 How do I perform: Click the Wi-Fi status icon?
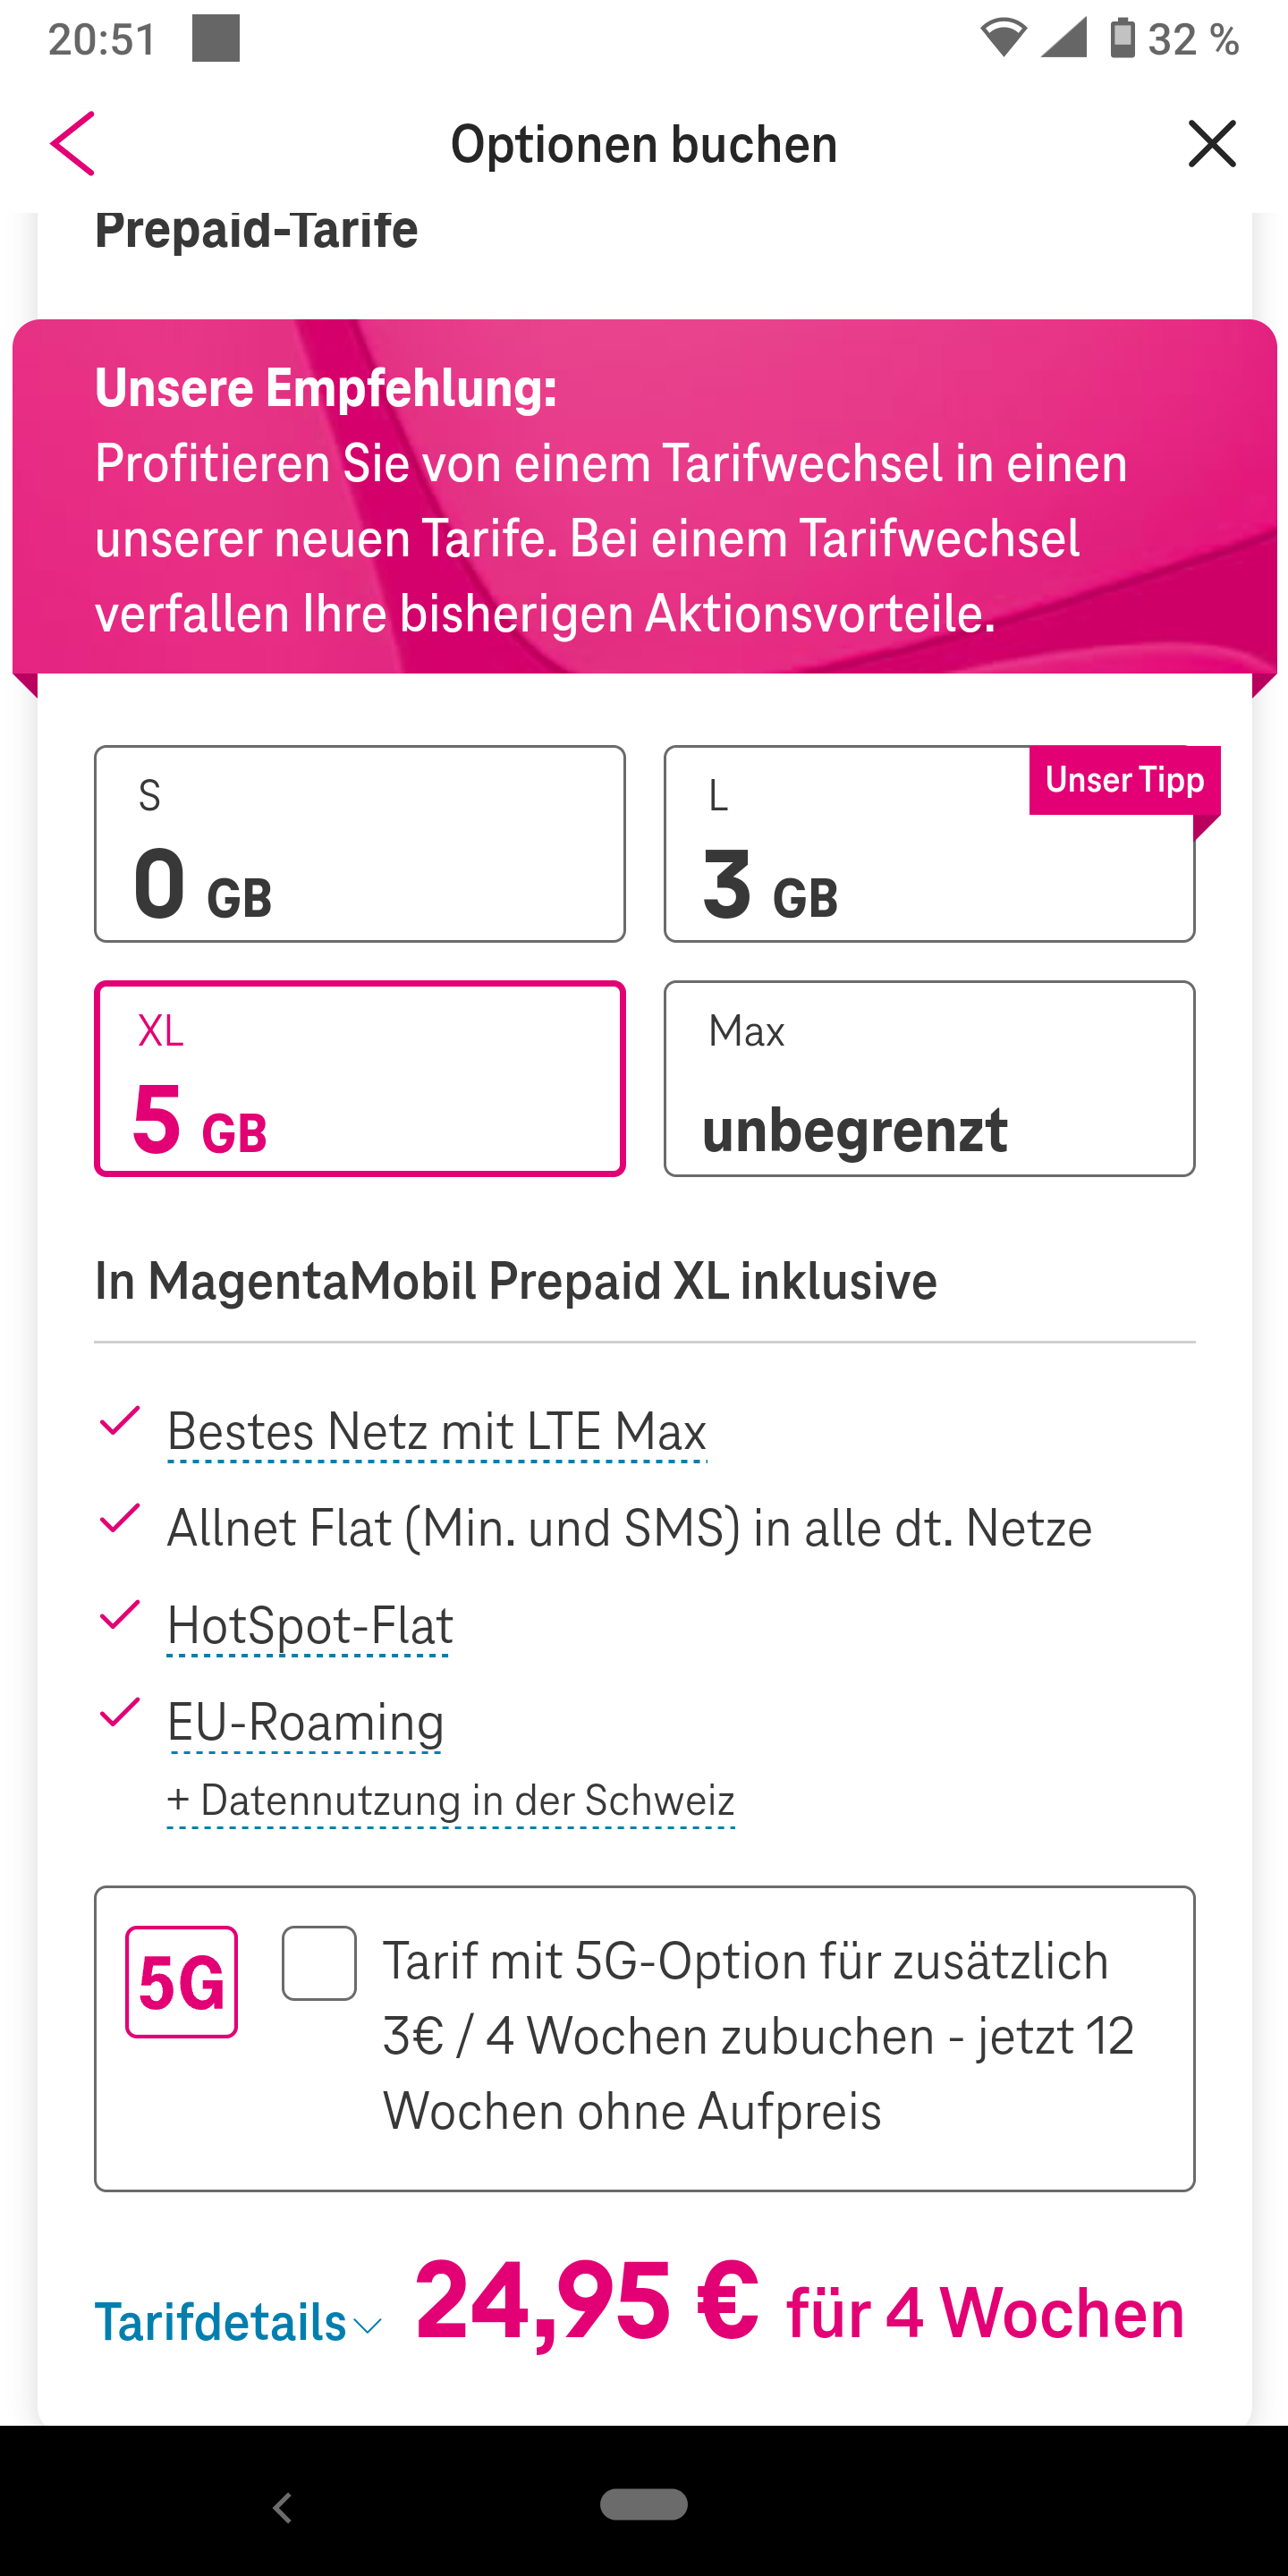click(x=1005, y=38)
